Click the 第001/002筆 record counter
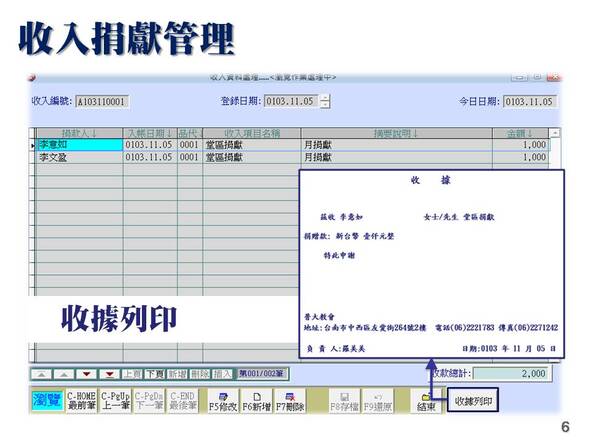The height and width of the screenshot is (443, 590). 262,374
